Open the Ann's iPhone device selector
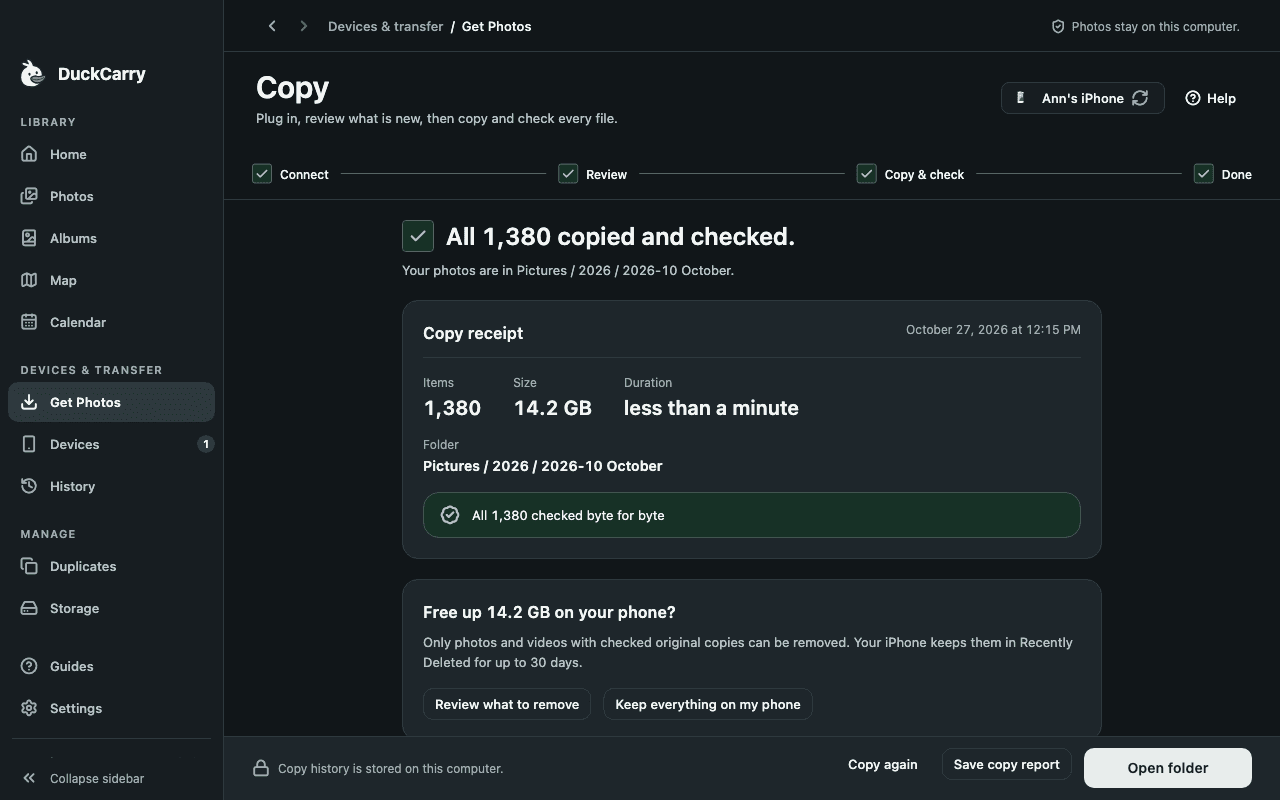Viewport: 1280px width, 800px height. coord(1083,98)
